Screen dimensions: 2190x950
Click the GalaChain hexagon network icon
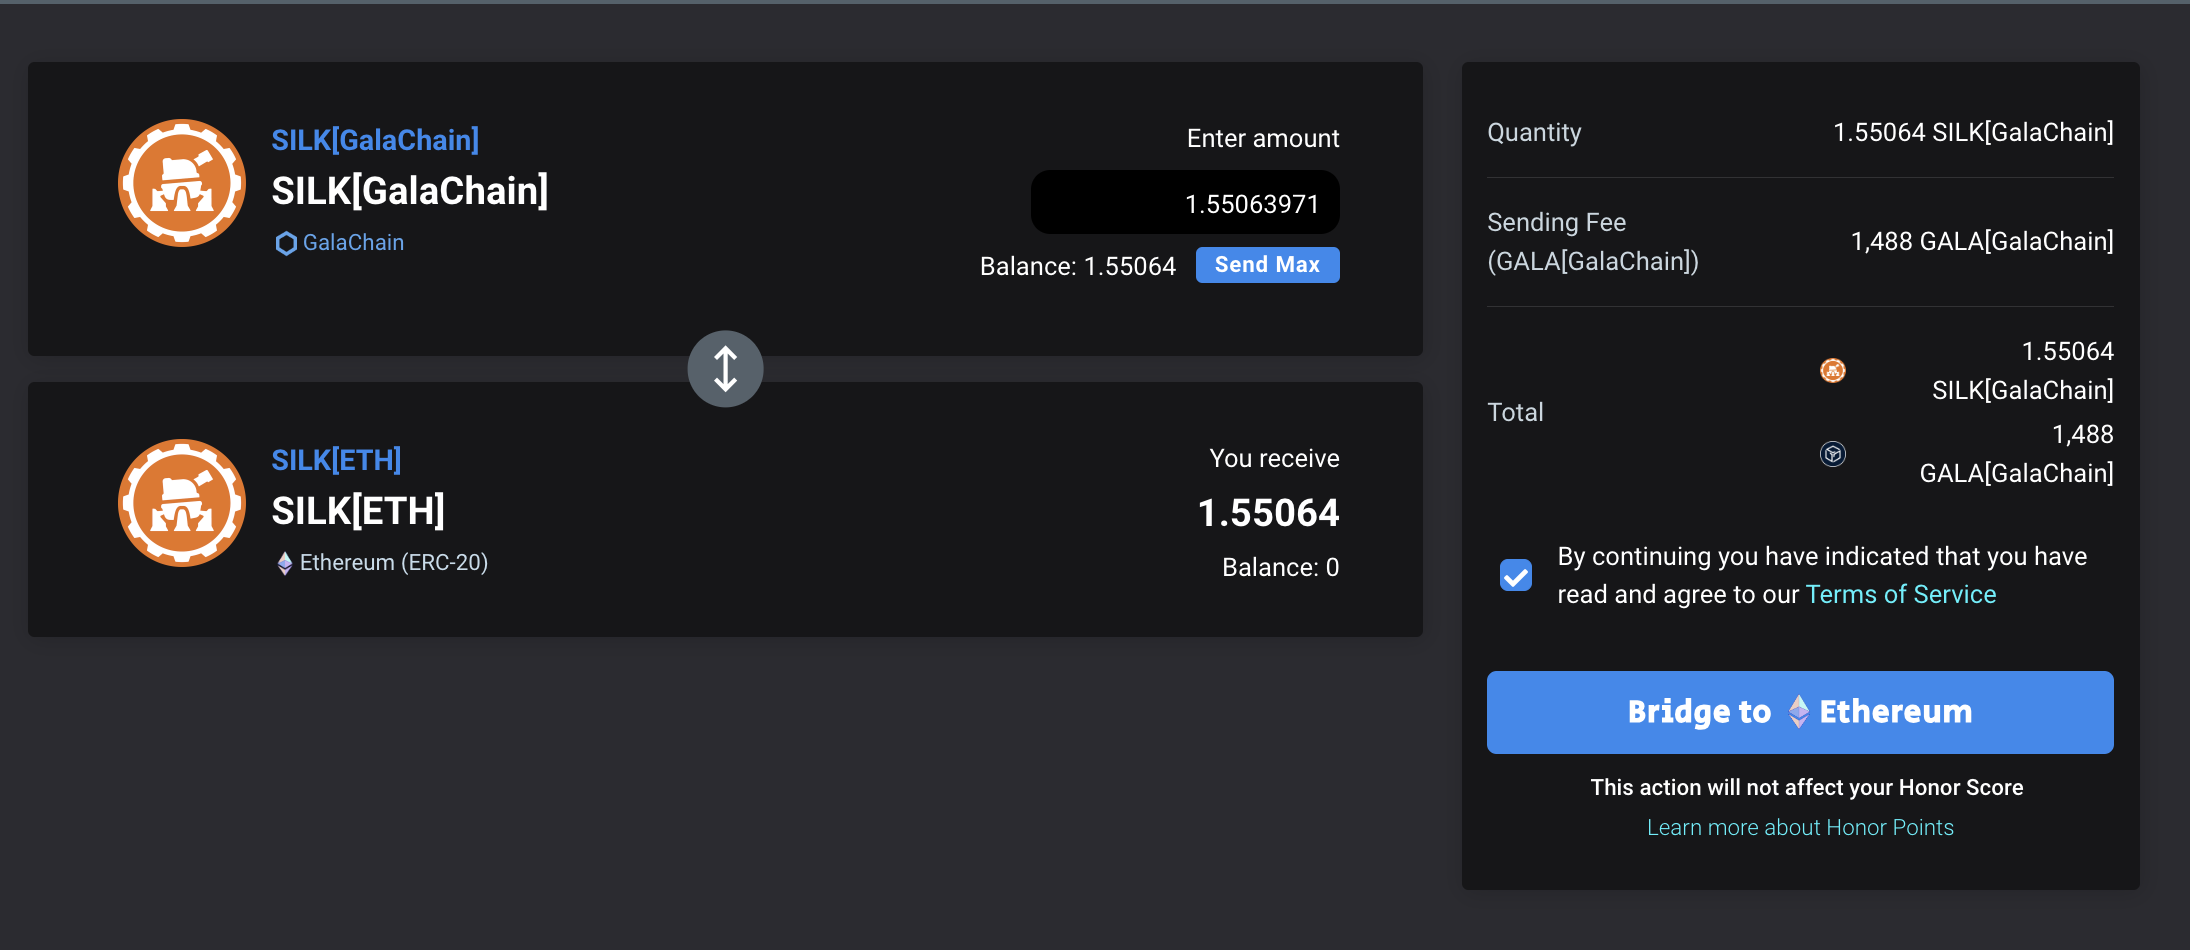coord(286,243)
